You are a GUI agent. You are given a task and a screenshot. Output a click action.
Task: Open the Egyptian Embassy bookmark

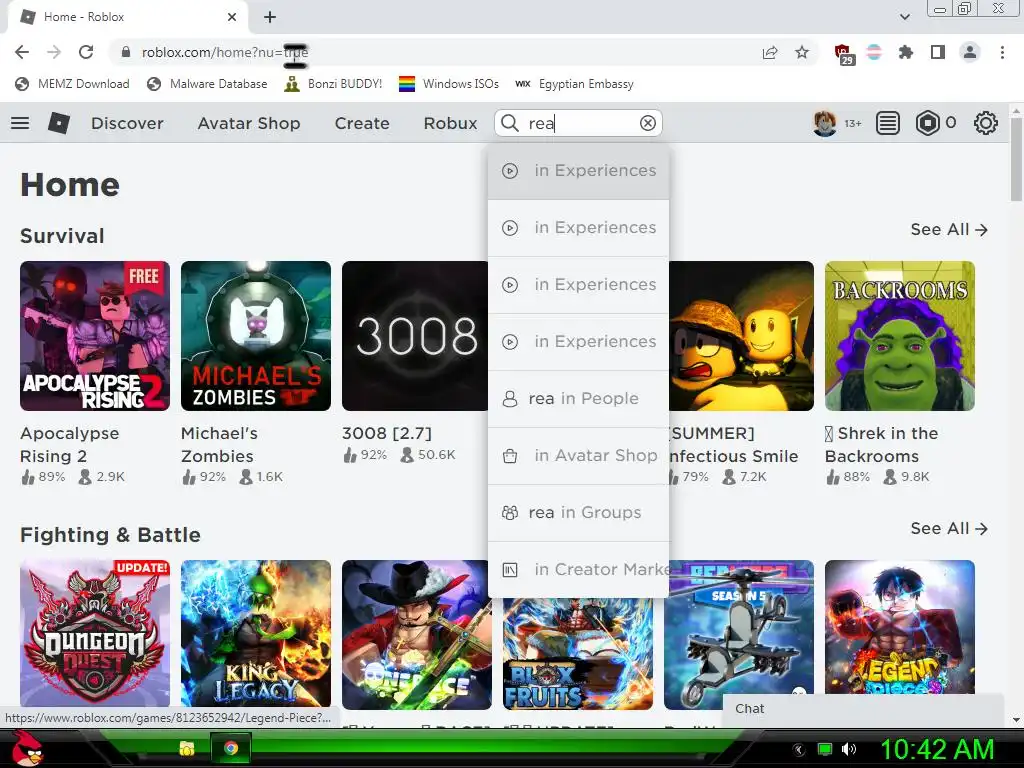[574, 84]
